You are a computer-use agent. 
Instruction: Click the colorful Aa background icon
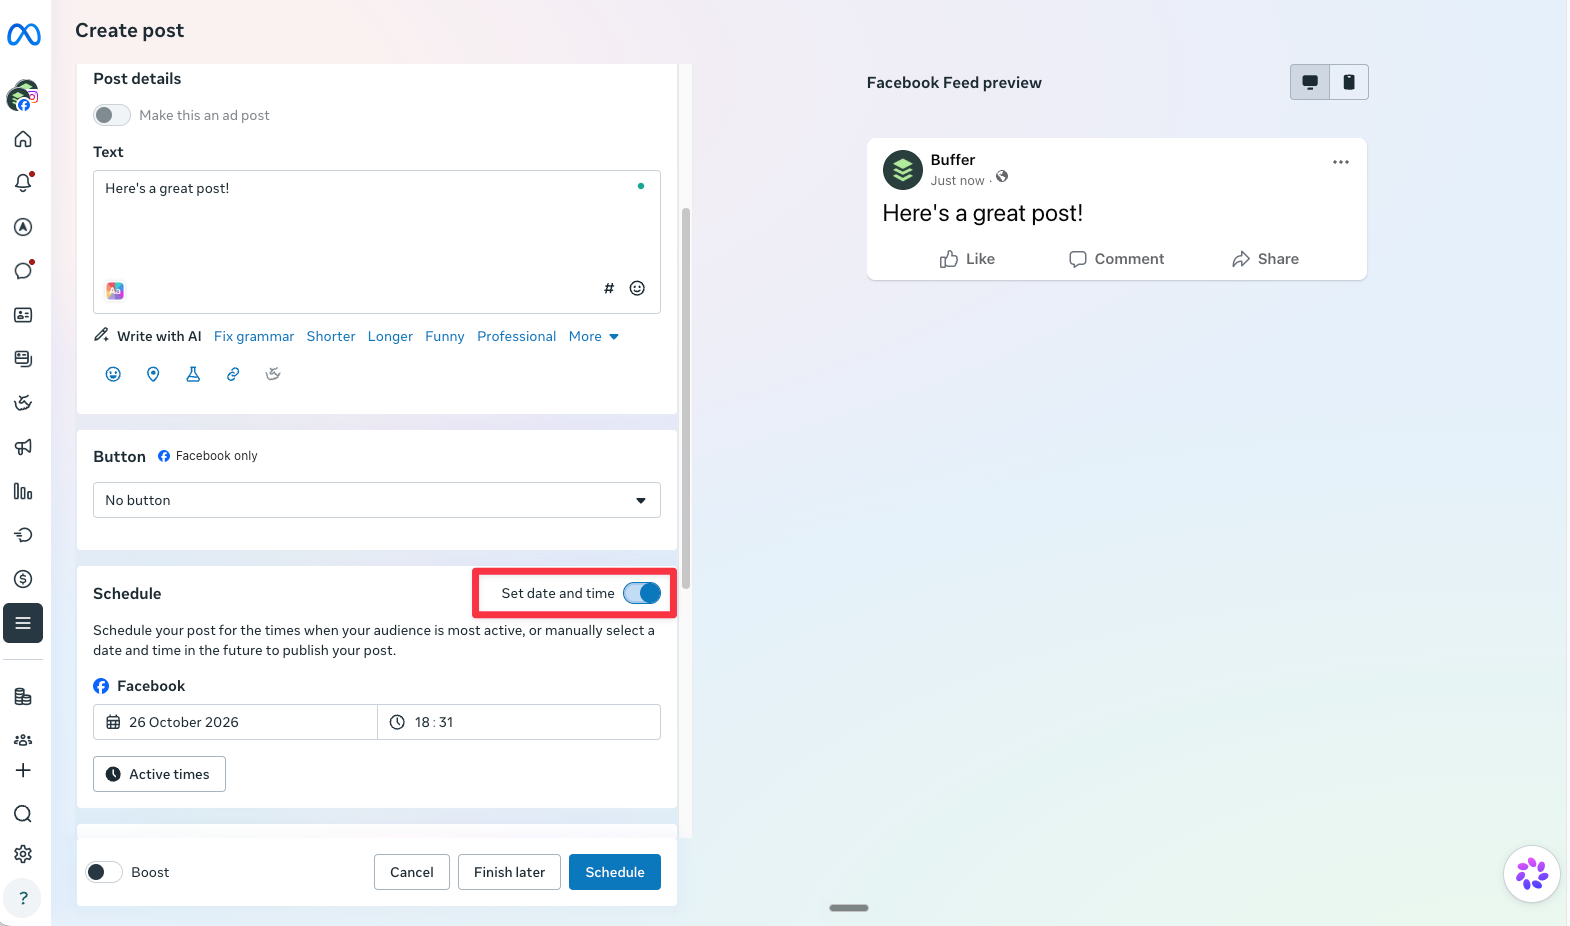pos(115,290)
